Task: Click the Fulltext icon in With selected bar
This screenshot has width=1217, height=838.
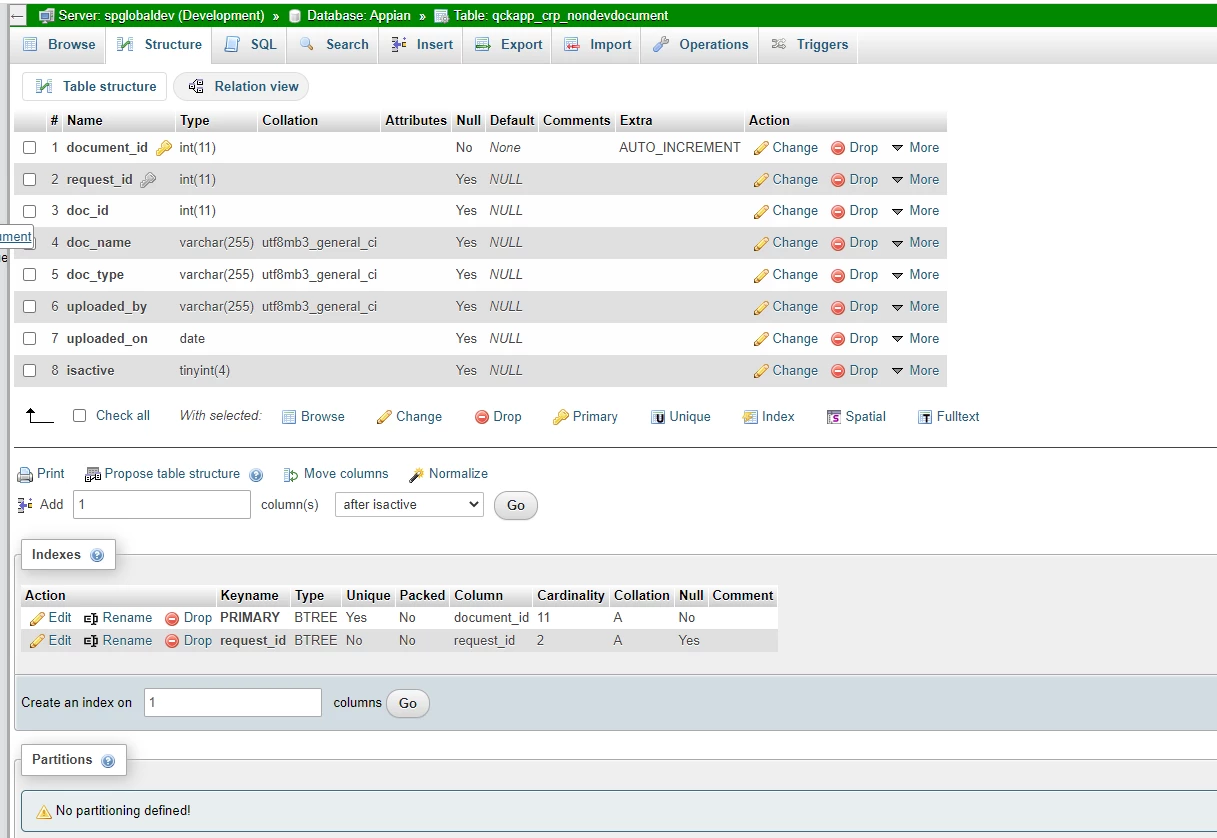Action: pyautogui.click(x=925, y=417)
